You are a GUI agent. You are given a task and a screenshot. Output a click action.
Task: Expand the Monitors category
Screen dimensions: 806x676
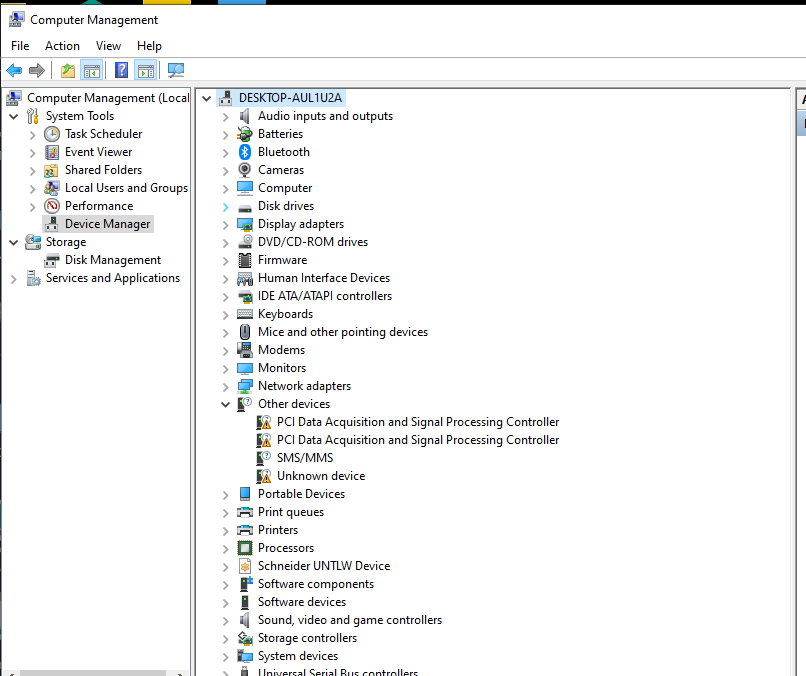(225, 369)
